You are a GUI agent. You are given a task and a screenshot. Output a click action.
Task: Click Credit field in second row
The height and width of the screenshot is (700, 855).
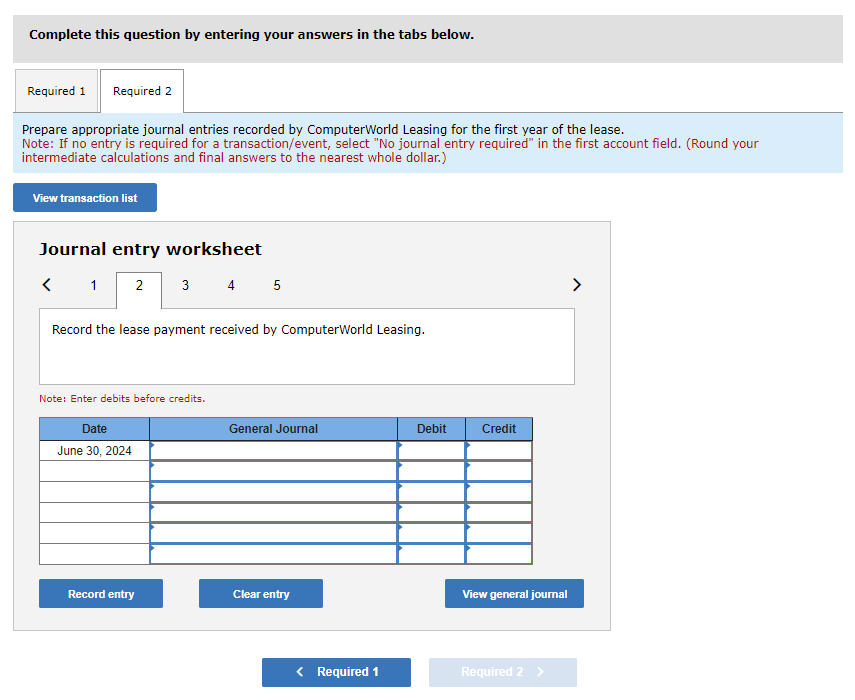click(x=499, y=472)
